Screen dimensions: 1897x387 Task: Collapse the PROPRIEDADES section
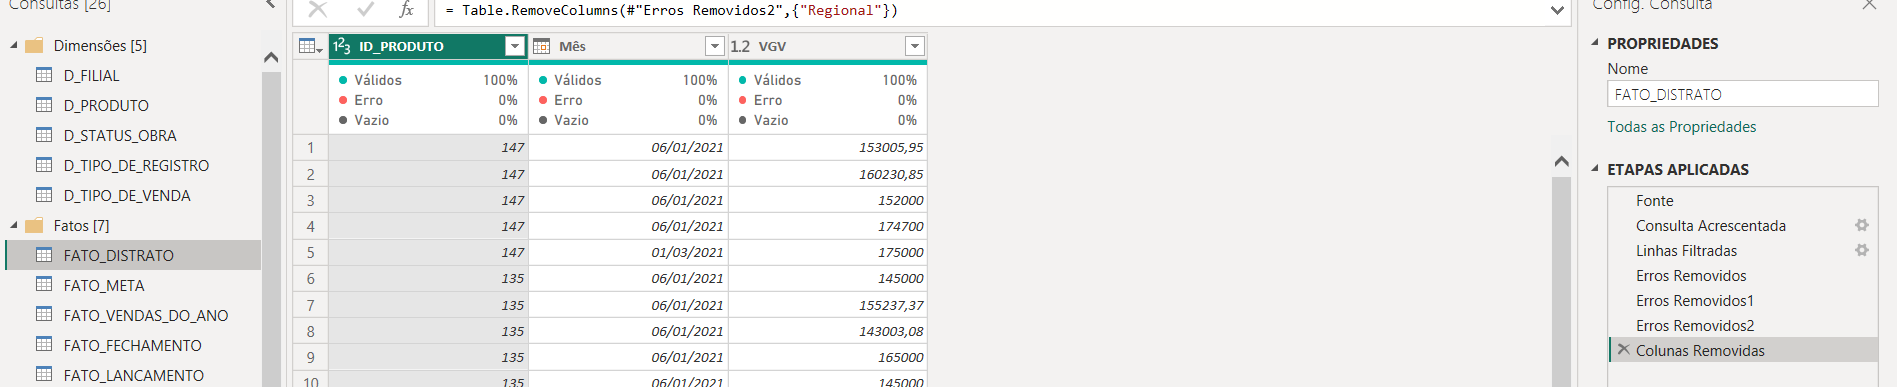[x=1595, y=43]
